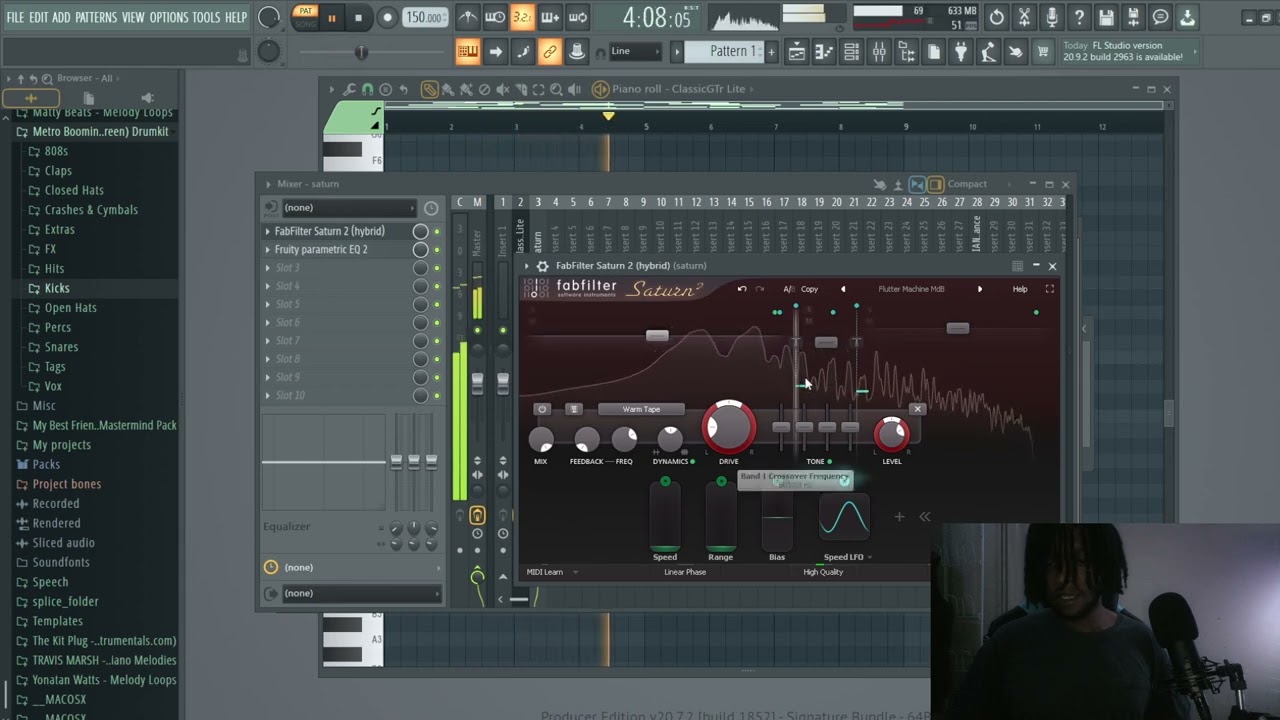Arm the transport record button
Viewport: 1280px width, 720px height.
click(387, 18)
